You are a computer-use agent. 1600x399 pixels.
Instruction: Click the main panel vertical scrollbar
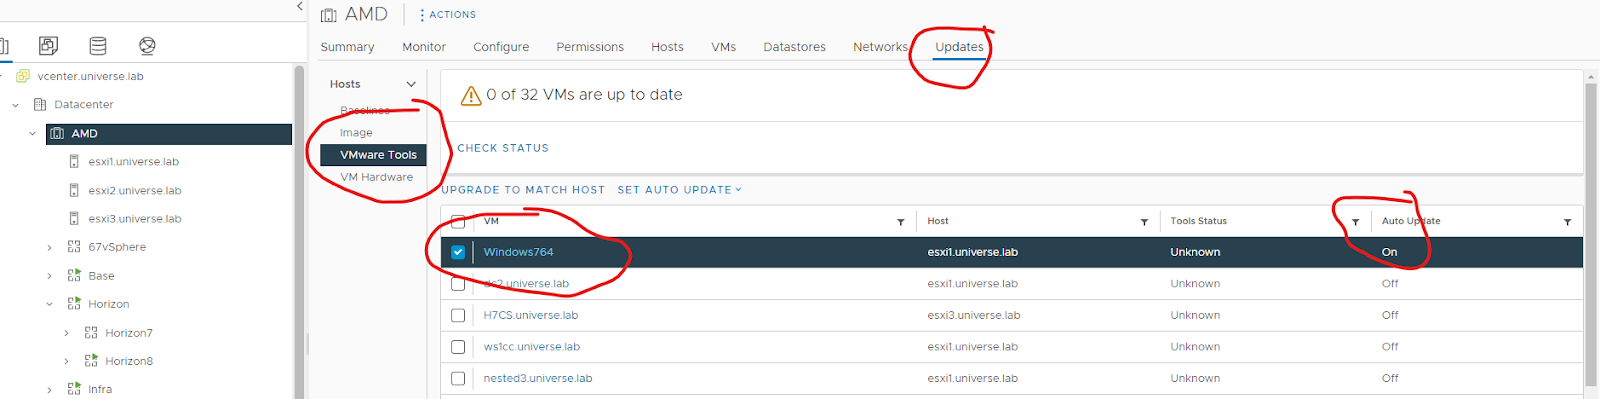pos(1591,235)
